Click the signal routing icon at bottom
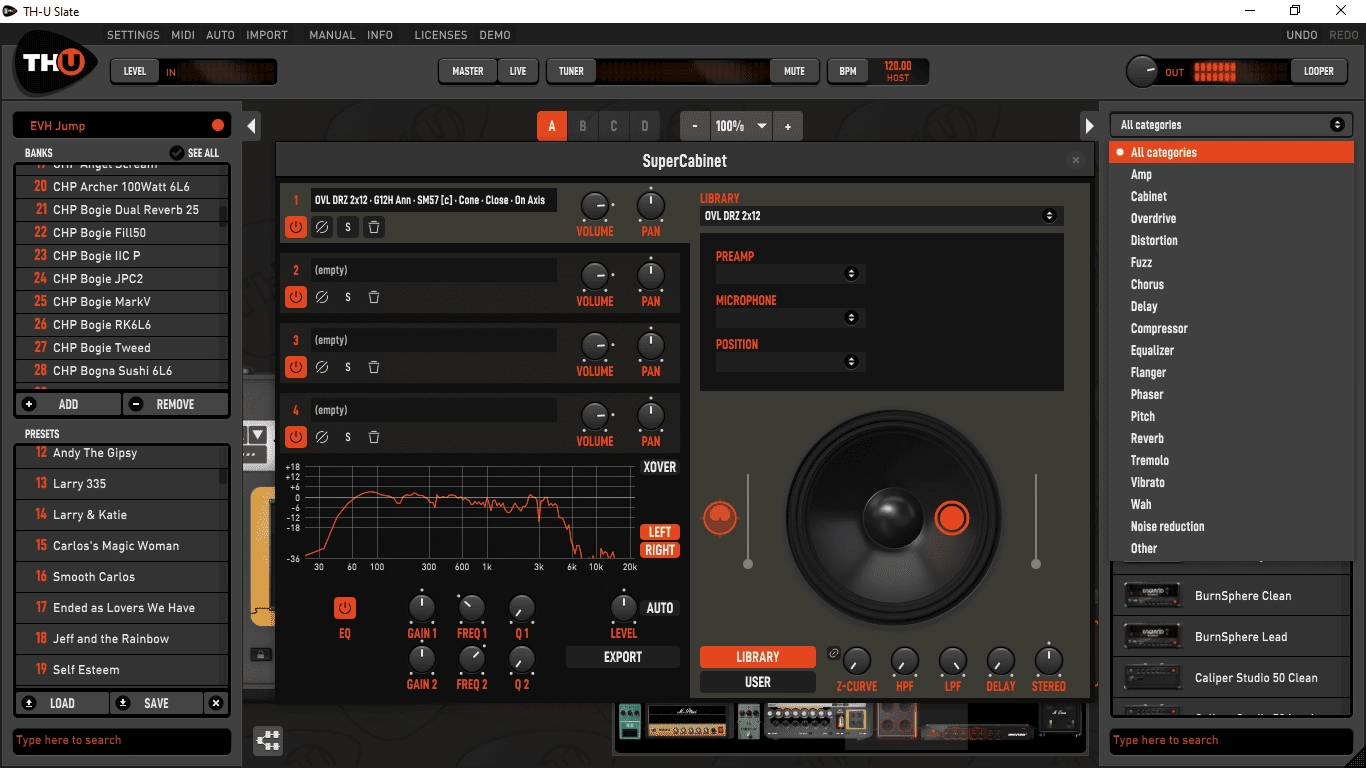 (268, 741)
